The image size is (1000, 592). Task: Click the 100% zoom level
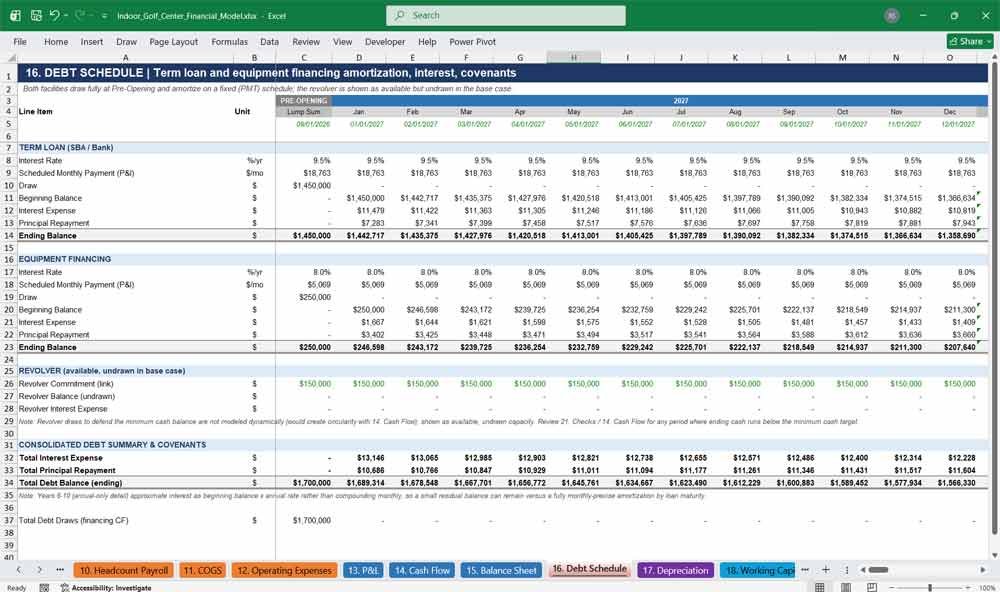[986, 588]
